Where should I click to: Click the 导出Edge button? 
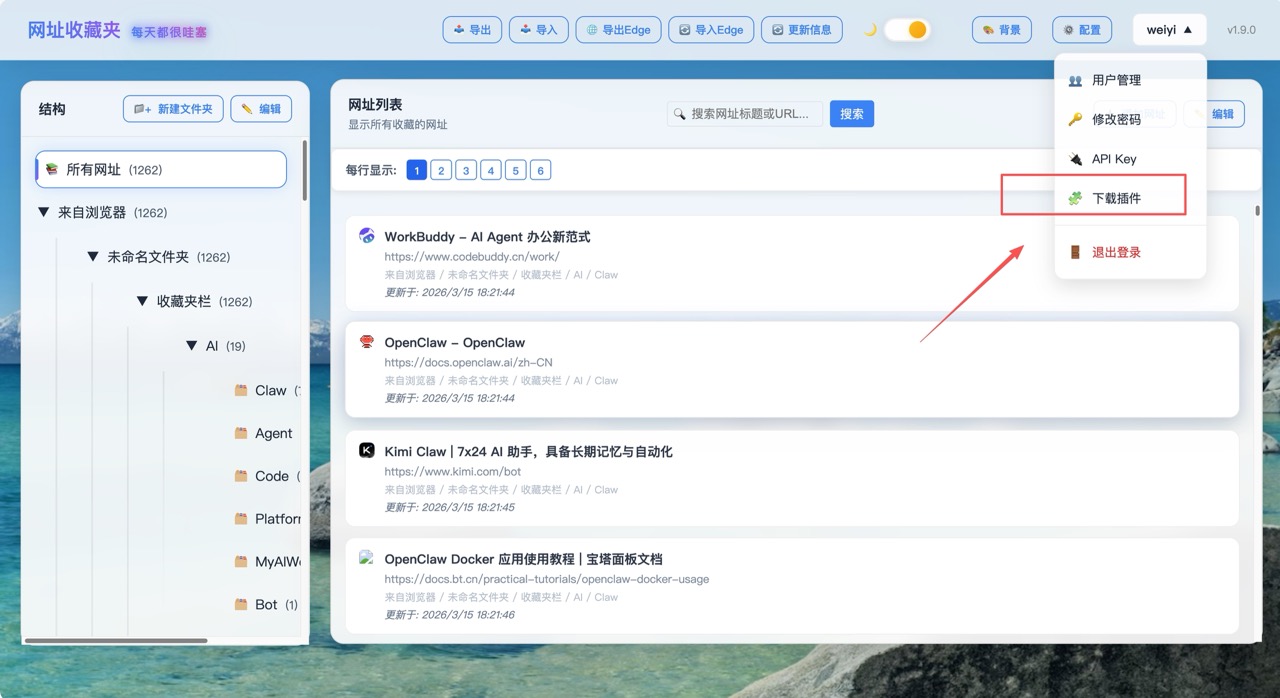tap(618, 30)
